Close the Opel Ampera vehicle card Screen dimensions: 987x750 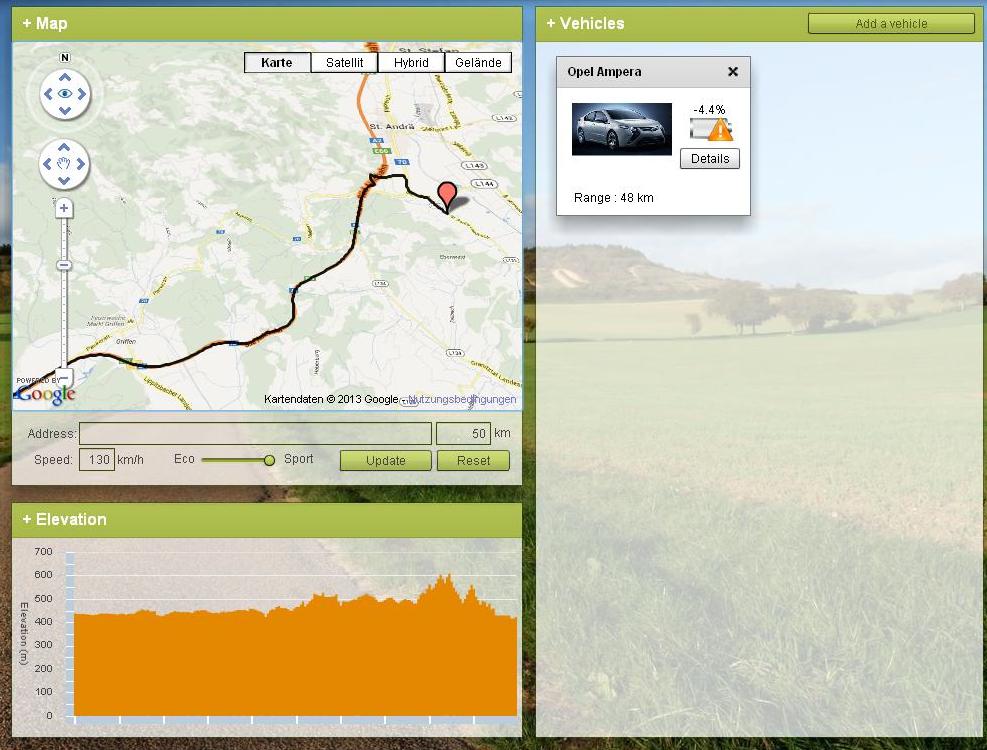tap(733, 72)
